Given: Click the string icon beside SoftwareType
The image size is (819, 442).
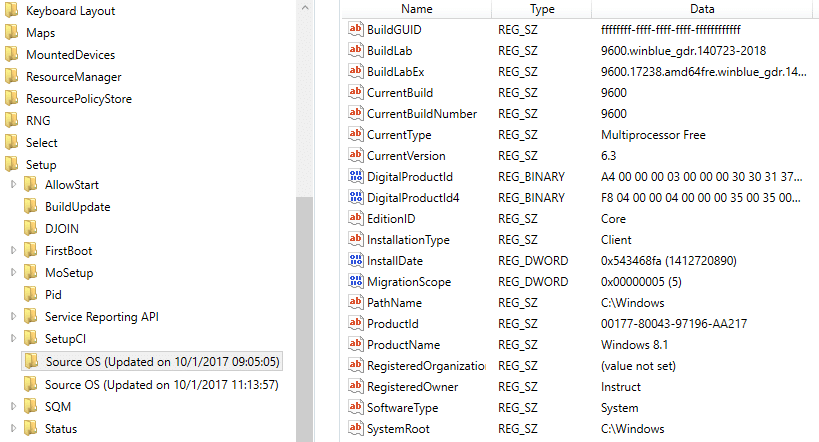Looking at the screenshot, I should [x=356, y=408].
